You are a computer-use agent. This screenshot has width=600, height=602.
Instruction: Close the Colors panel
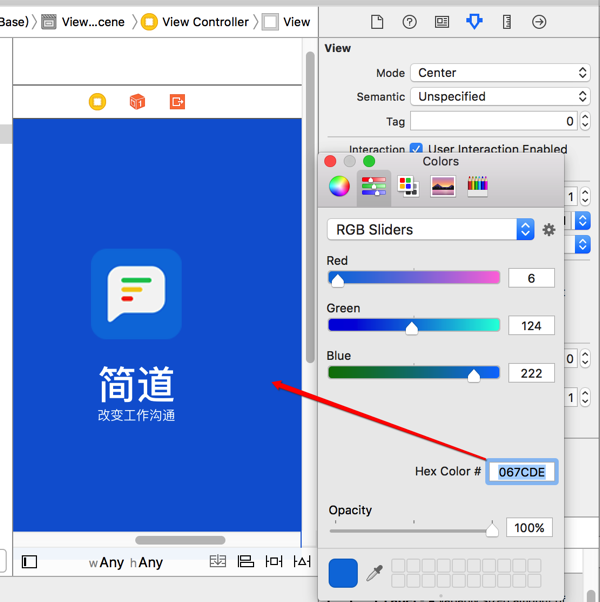click(330, 161)
